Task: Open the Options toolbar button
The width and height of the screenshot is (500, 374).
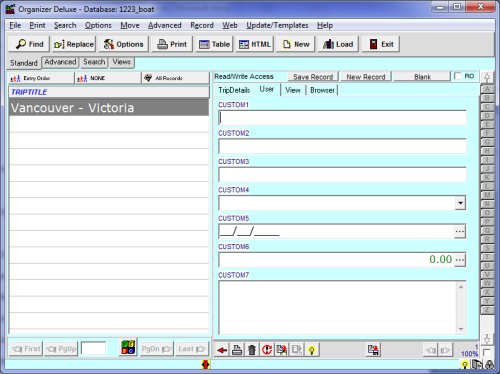Action: point(124,44)
